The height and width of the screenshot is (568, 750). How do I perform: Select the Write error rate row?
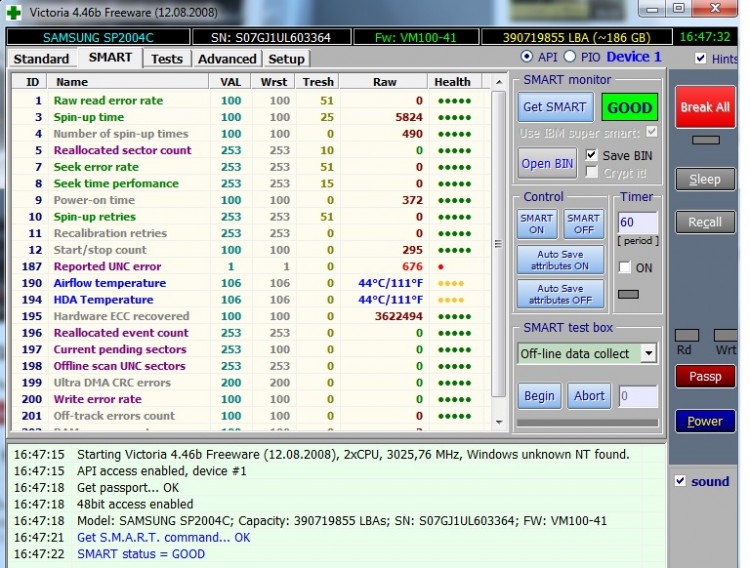pos(252,399)
